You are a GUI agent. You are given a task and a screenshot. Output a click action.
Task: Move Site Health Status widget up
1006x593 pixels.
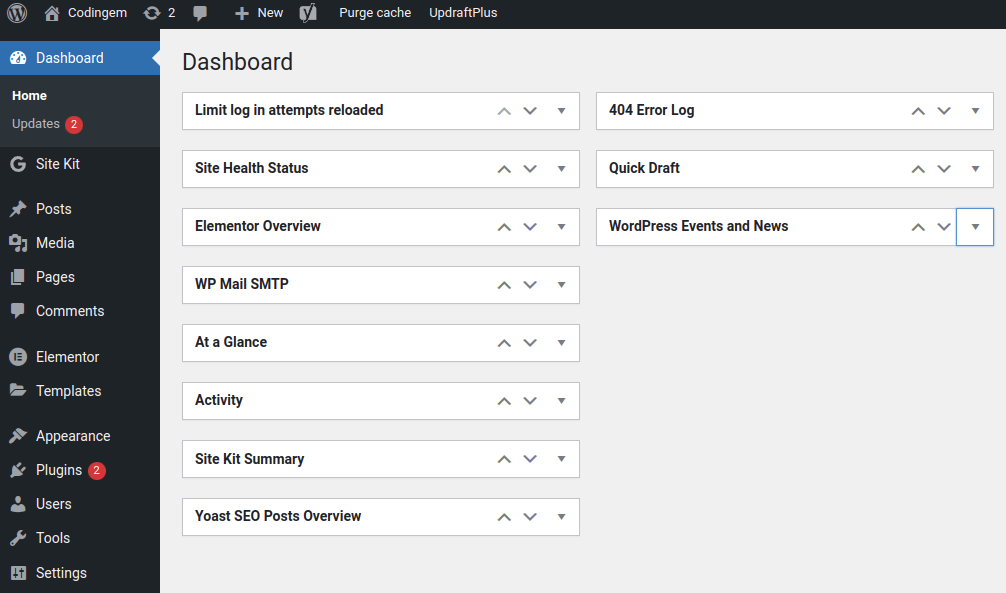click(x=504, y=169)
